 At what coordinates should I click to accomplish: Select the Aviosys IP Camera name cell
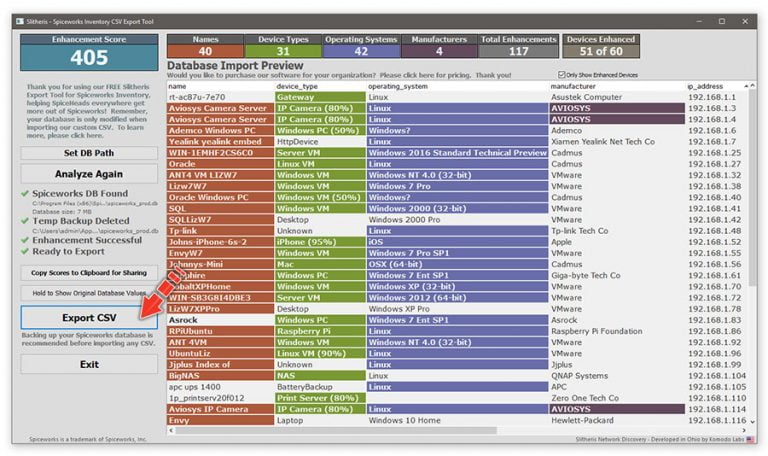tap(220, 409)
